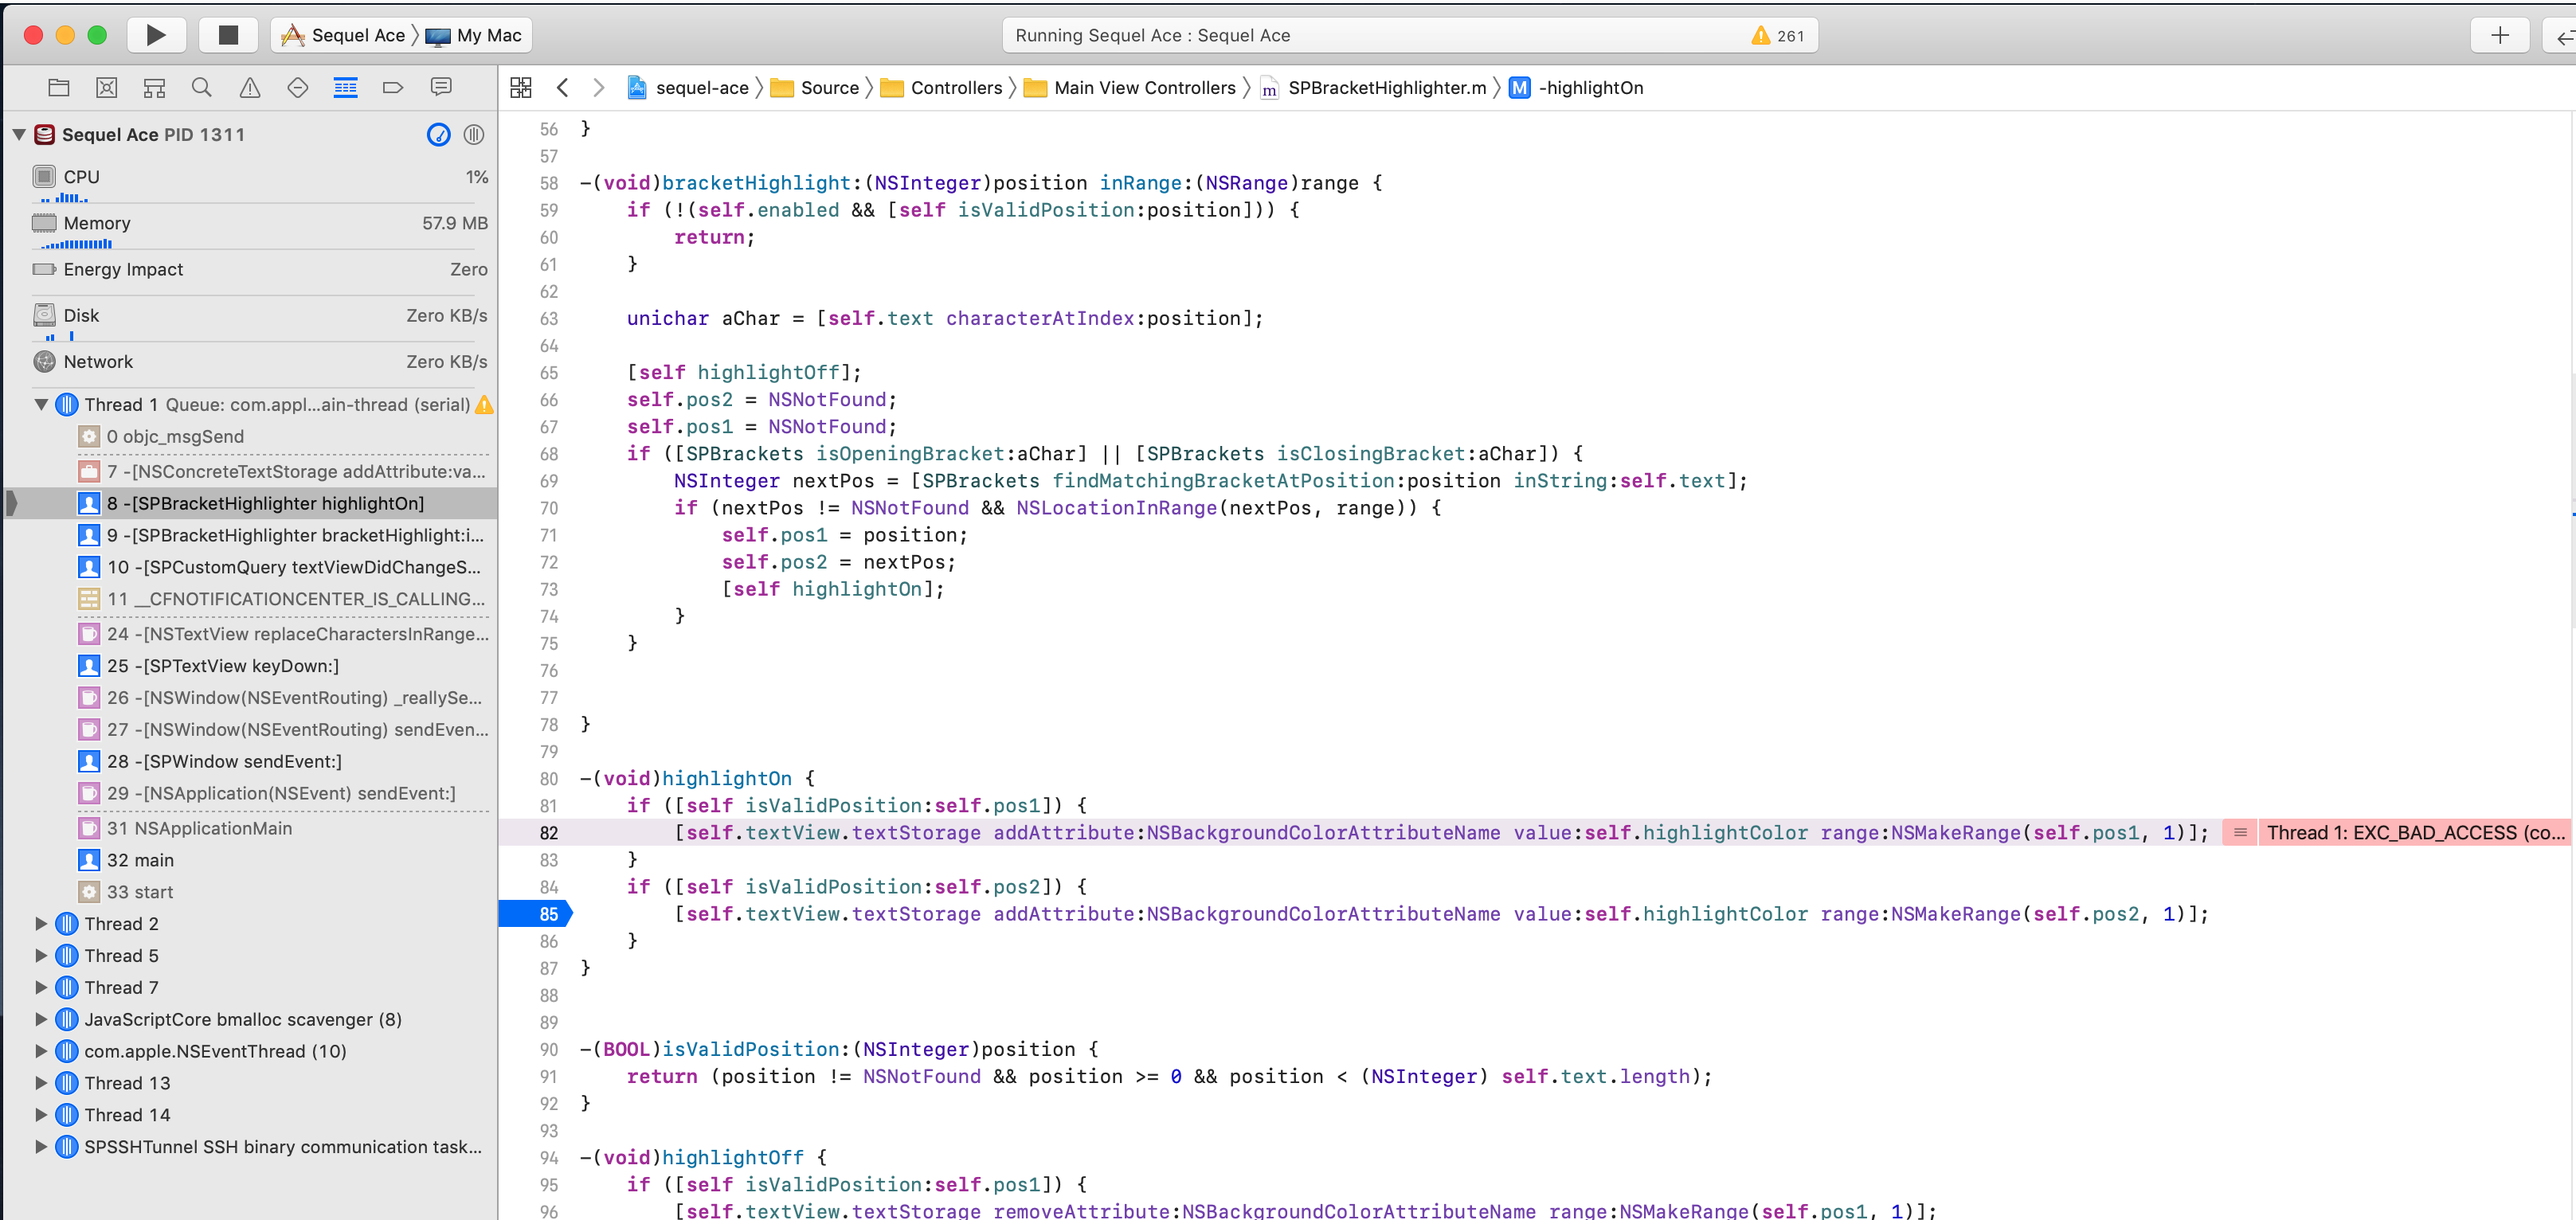
Task: Open the Symbol navigator icon
Action: [x=154, y=88]
